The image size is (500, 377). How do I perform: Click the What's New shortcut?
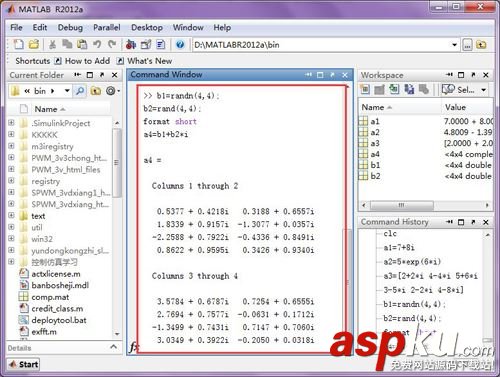tap(145, 61)
